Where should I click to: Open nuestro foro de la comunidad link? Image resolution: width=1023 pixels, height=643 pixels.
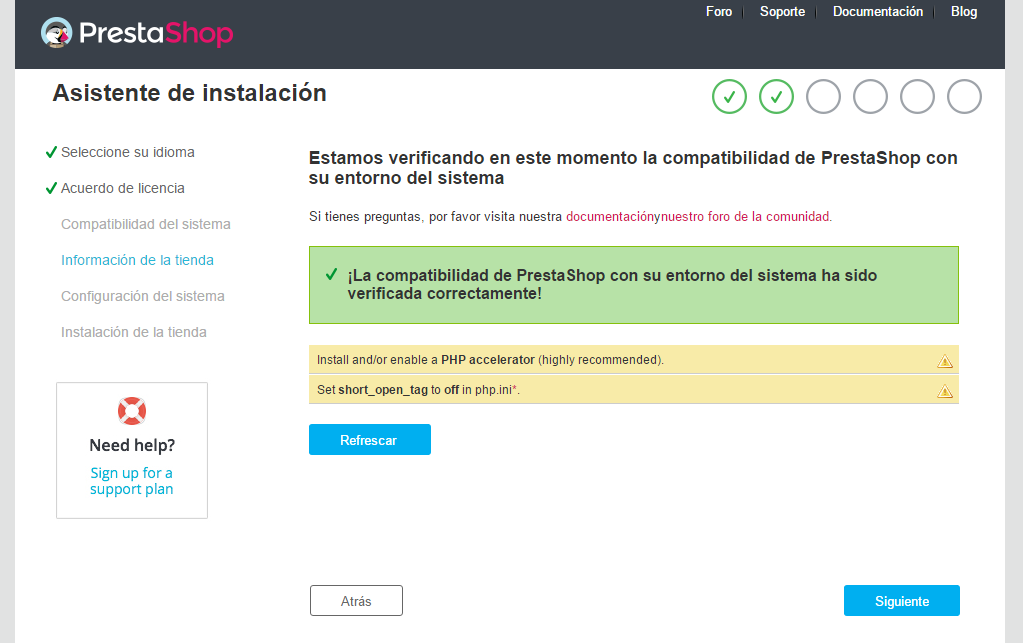click(746, 217)
